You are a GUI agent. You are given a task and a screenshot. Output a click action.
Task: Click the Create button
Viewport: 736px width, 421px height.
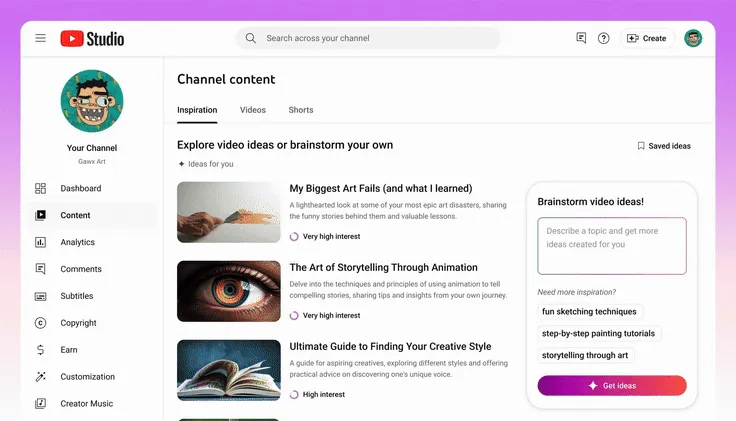click(x=646, y=38)
